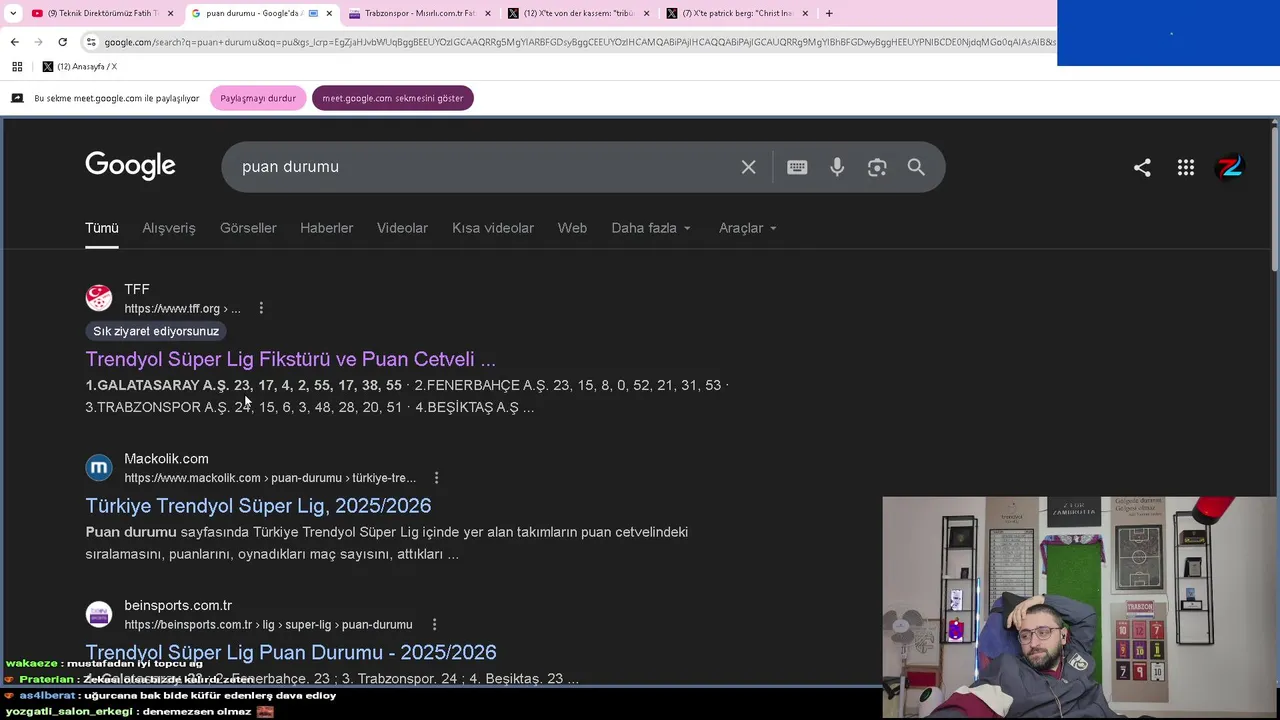Click the meet sharing screen icon

[17, 98]
